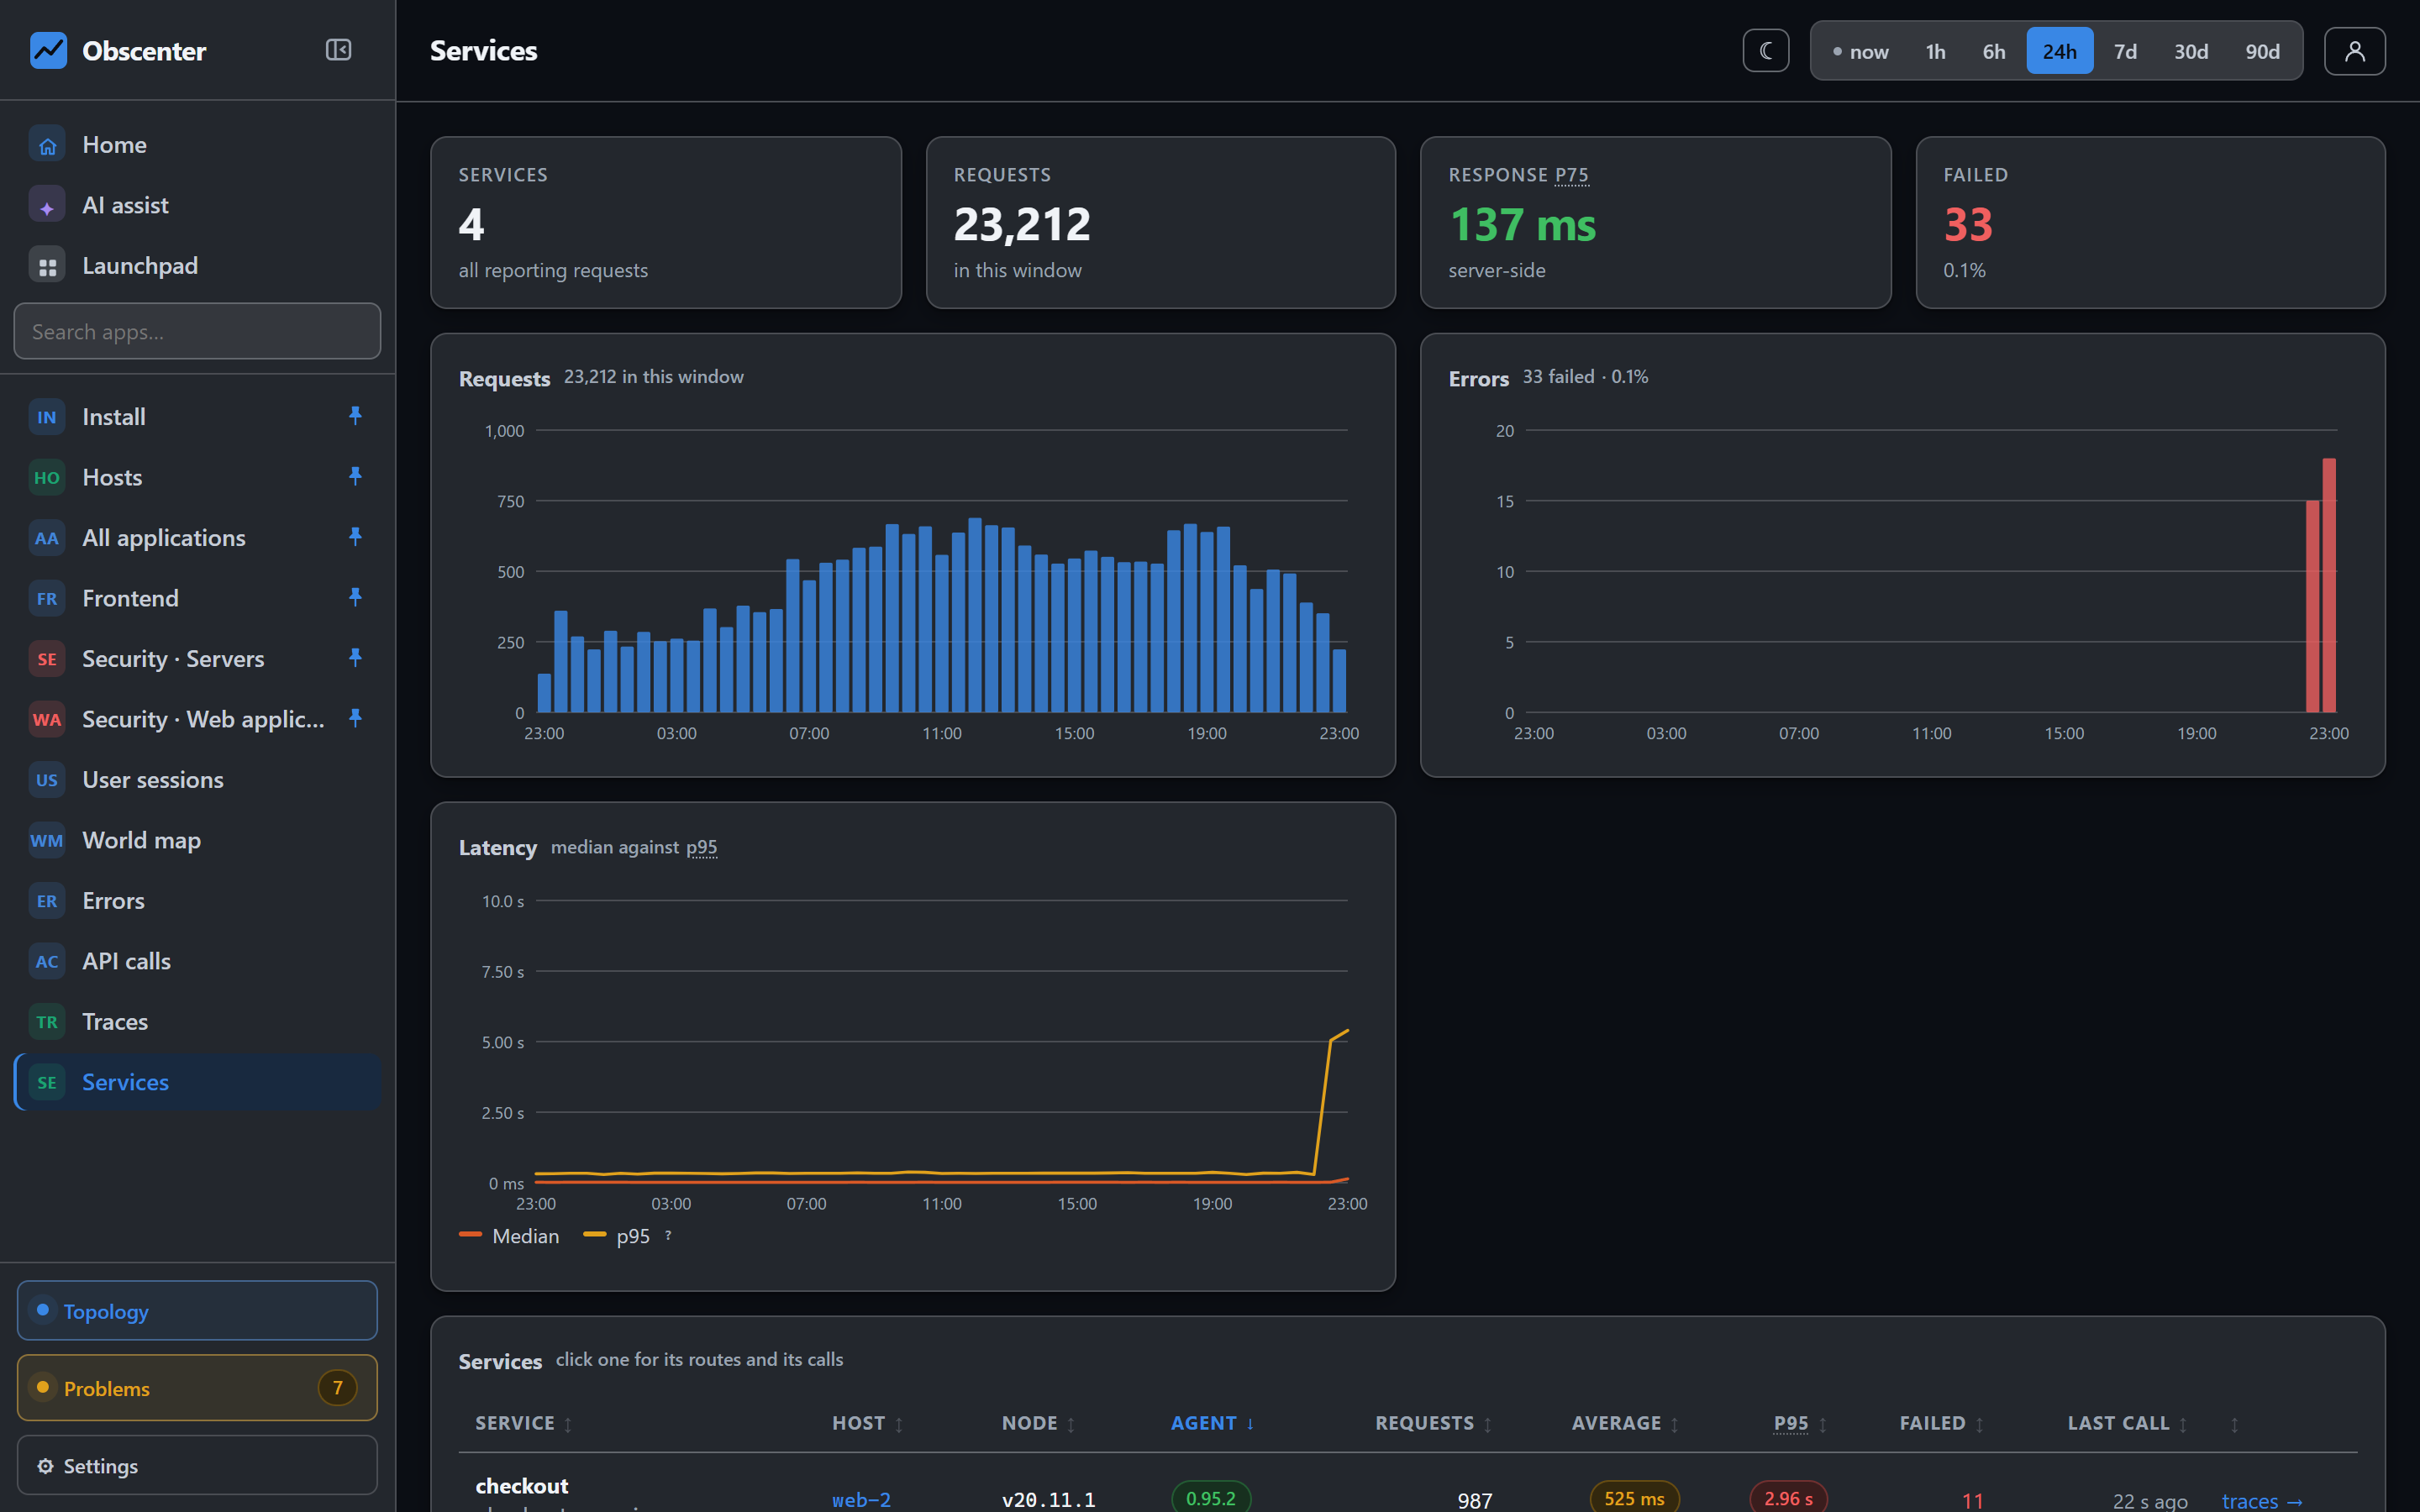2420x1512 pixels.
Task: Select the 90d time range
Action: [2262, 51]
